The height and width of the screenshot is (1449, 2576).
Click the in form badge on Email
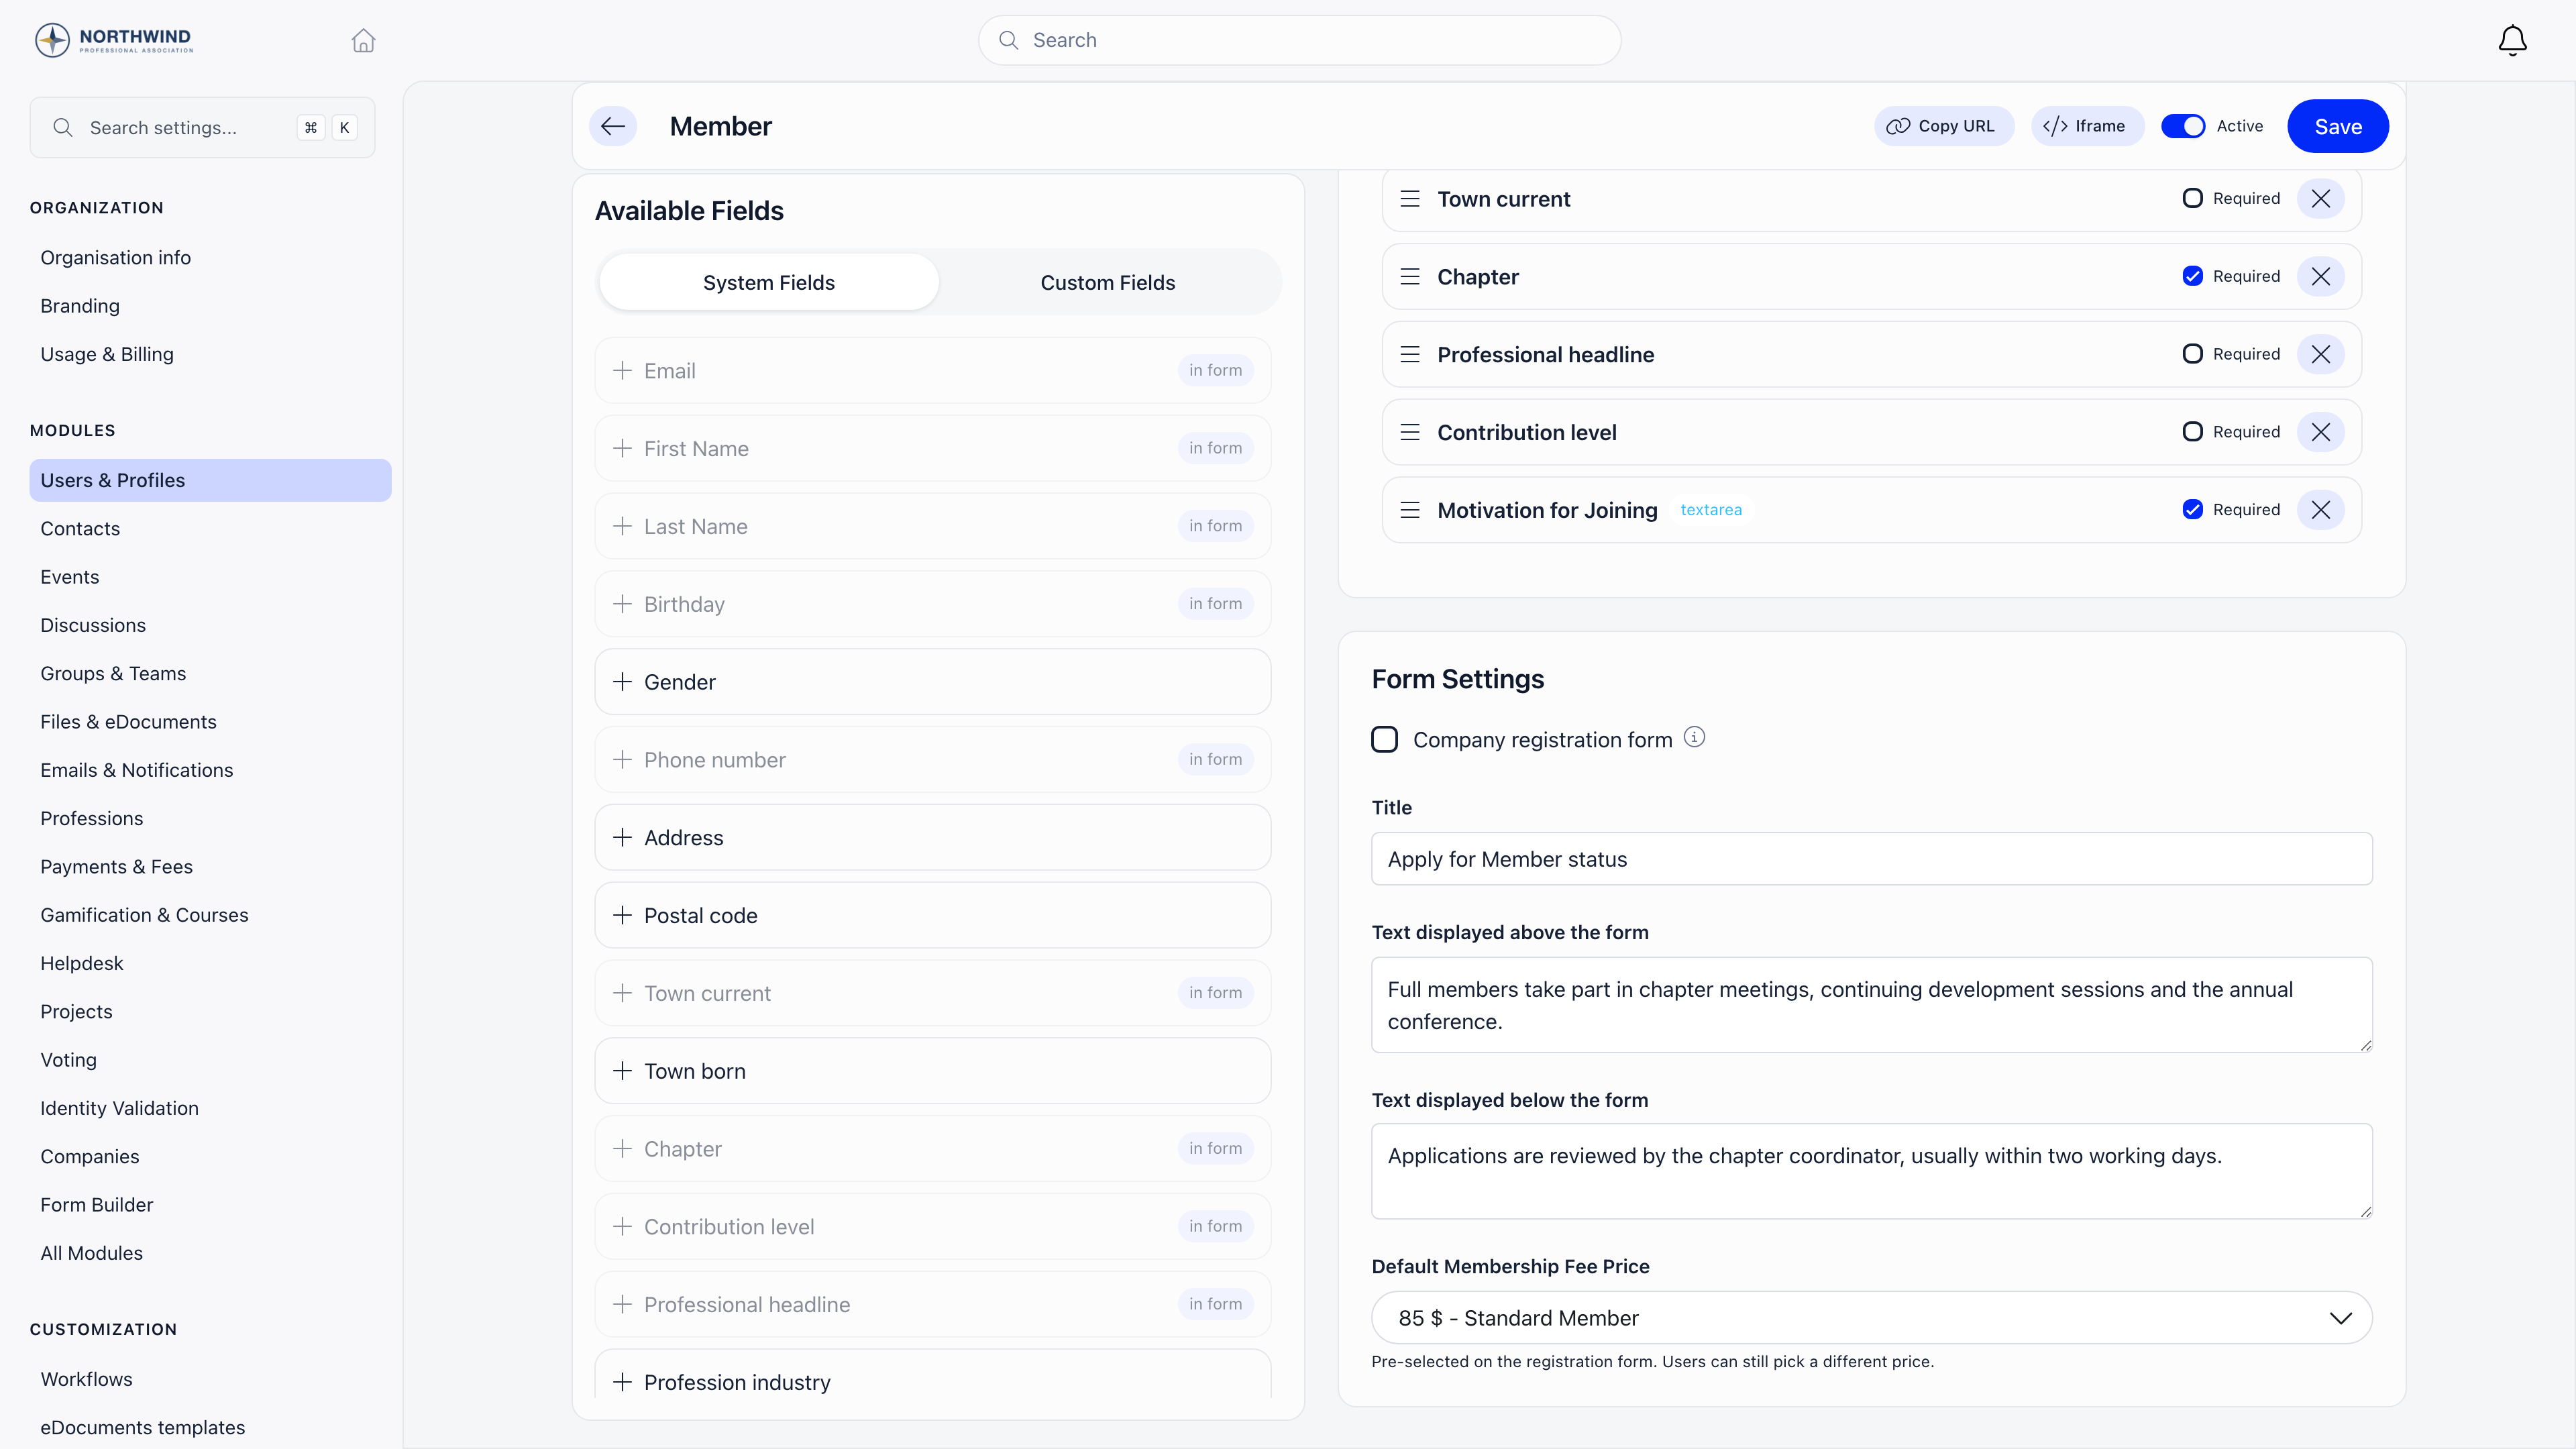(1215, 371)
